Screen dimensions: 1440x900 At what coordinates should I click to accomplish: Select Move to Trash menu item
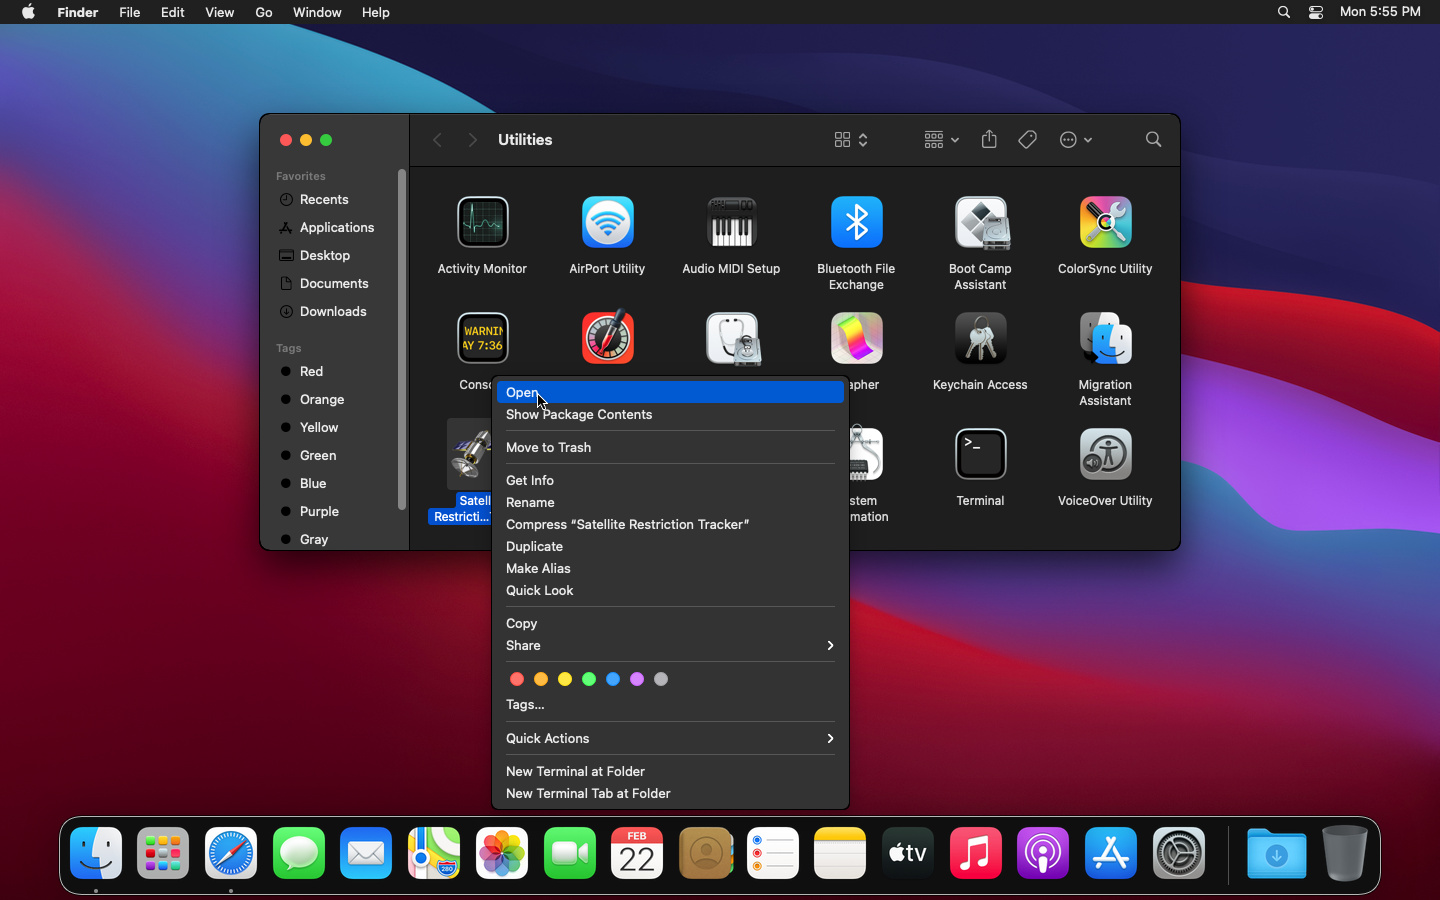[548, 448]
